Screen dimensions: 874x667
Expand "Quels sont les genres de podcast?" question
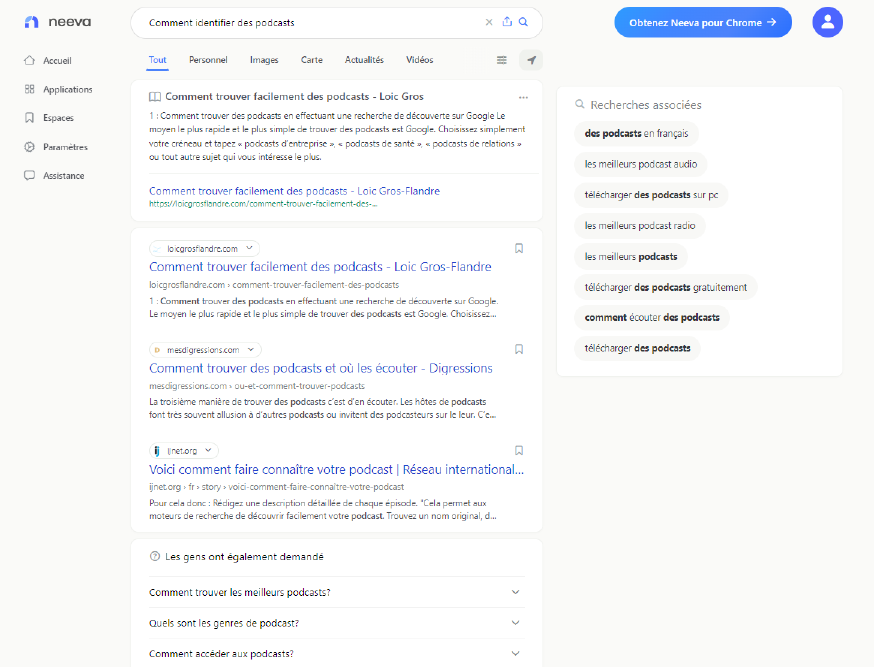[515, 623]
